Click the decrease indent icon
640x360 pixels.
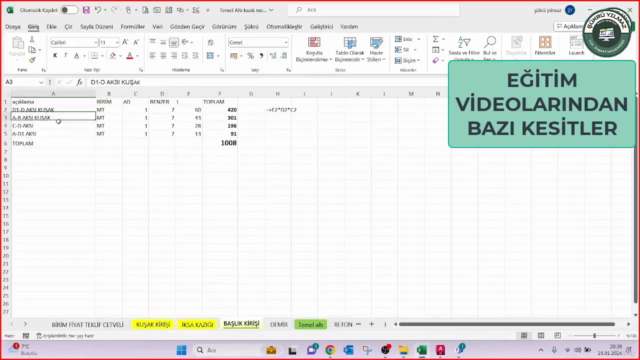point(184,56)
